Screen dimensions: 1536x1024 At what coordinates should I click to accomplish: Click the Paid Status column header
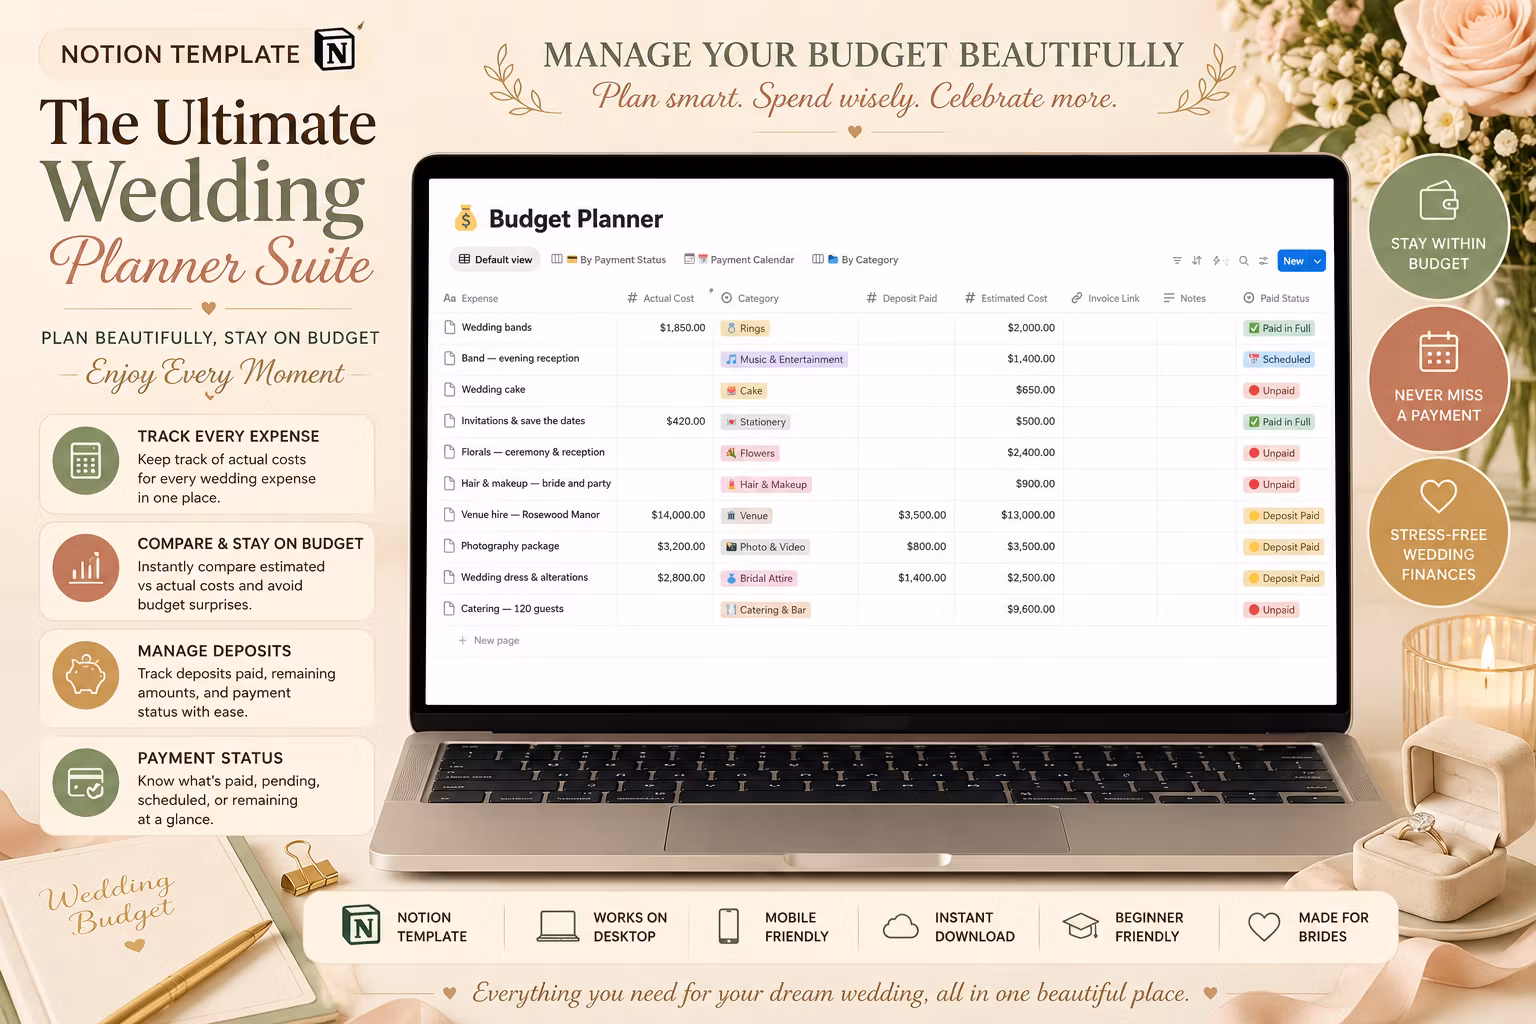click(1276, 298)
